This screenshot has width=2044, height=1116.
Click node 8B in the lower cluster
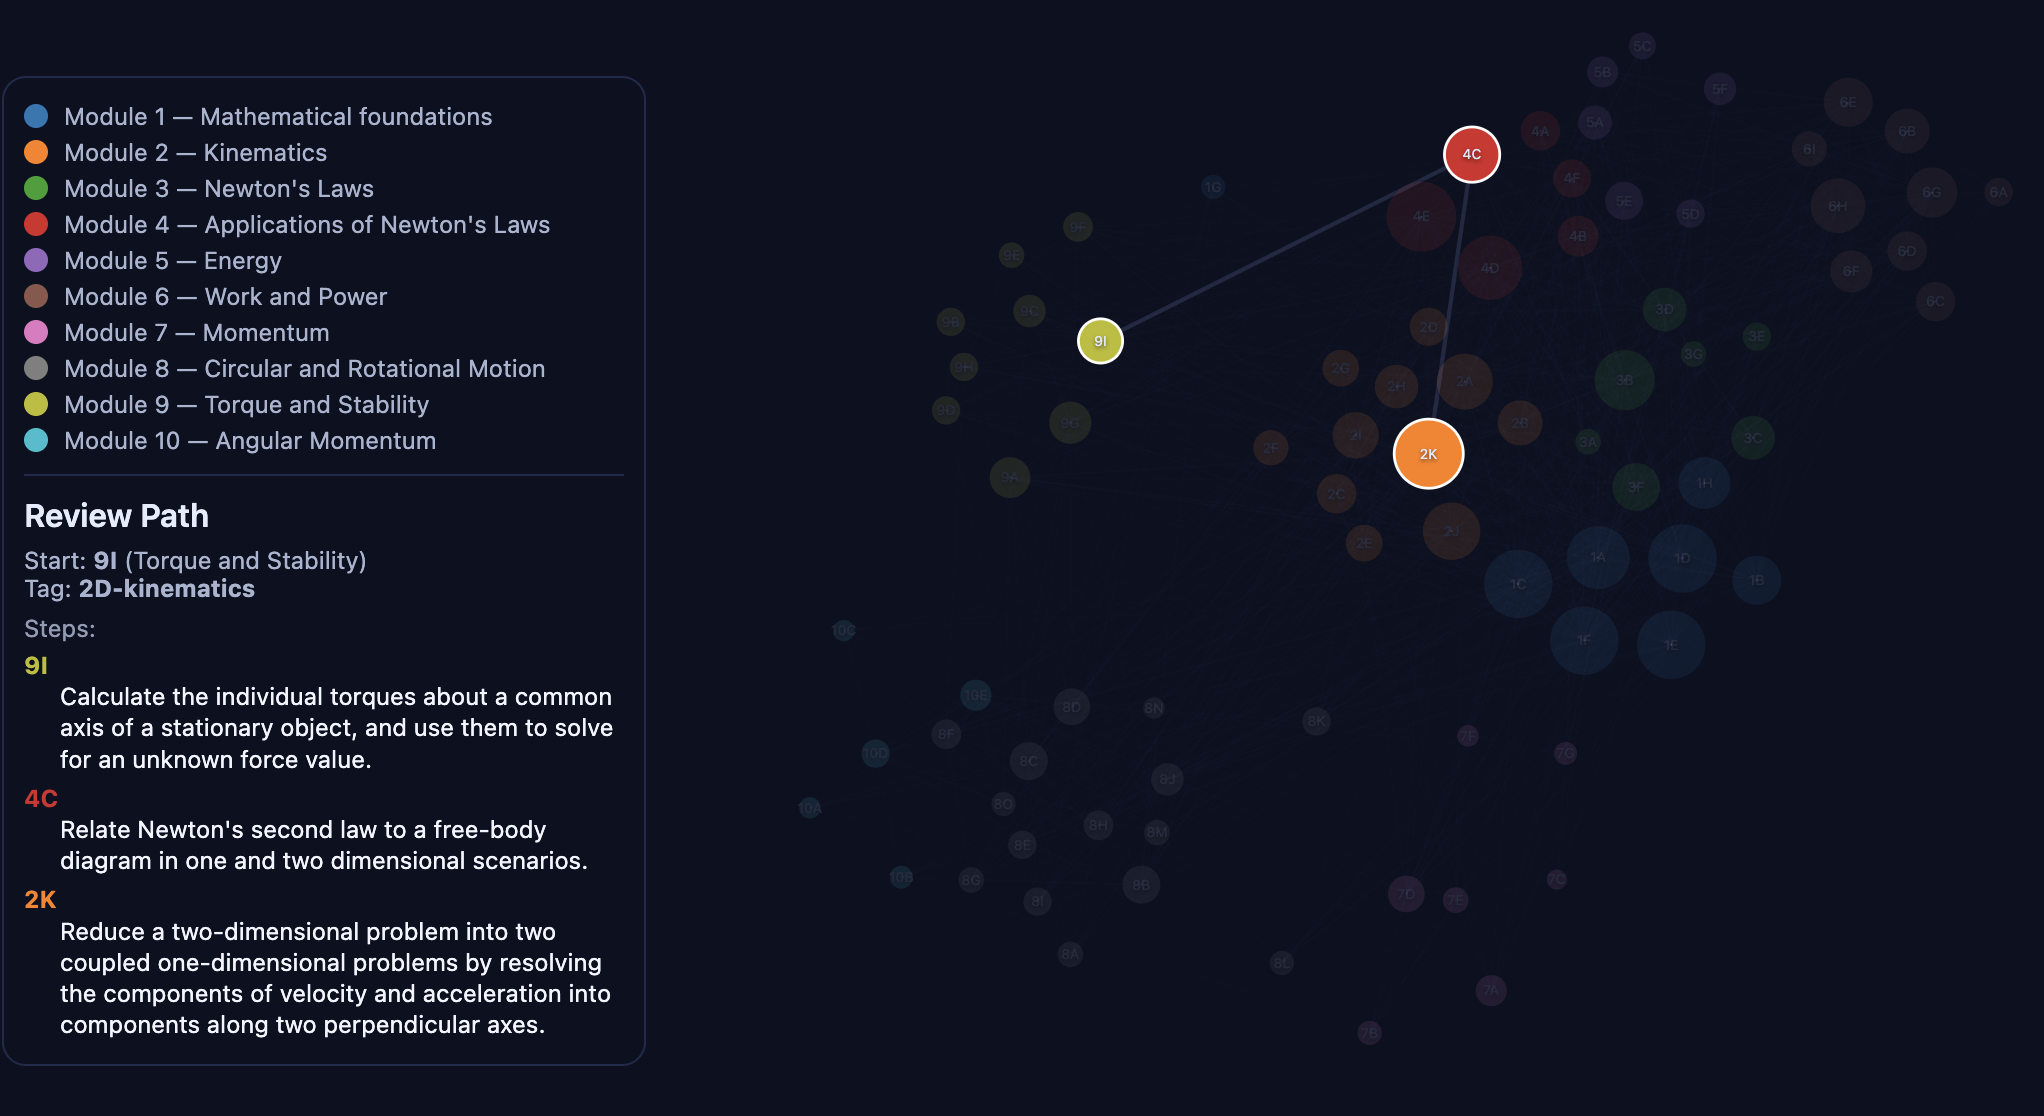pyautogui.click(x=1141, y=885)
